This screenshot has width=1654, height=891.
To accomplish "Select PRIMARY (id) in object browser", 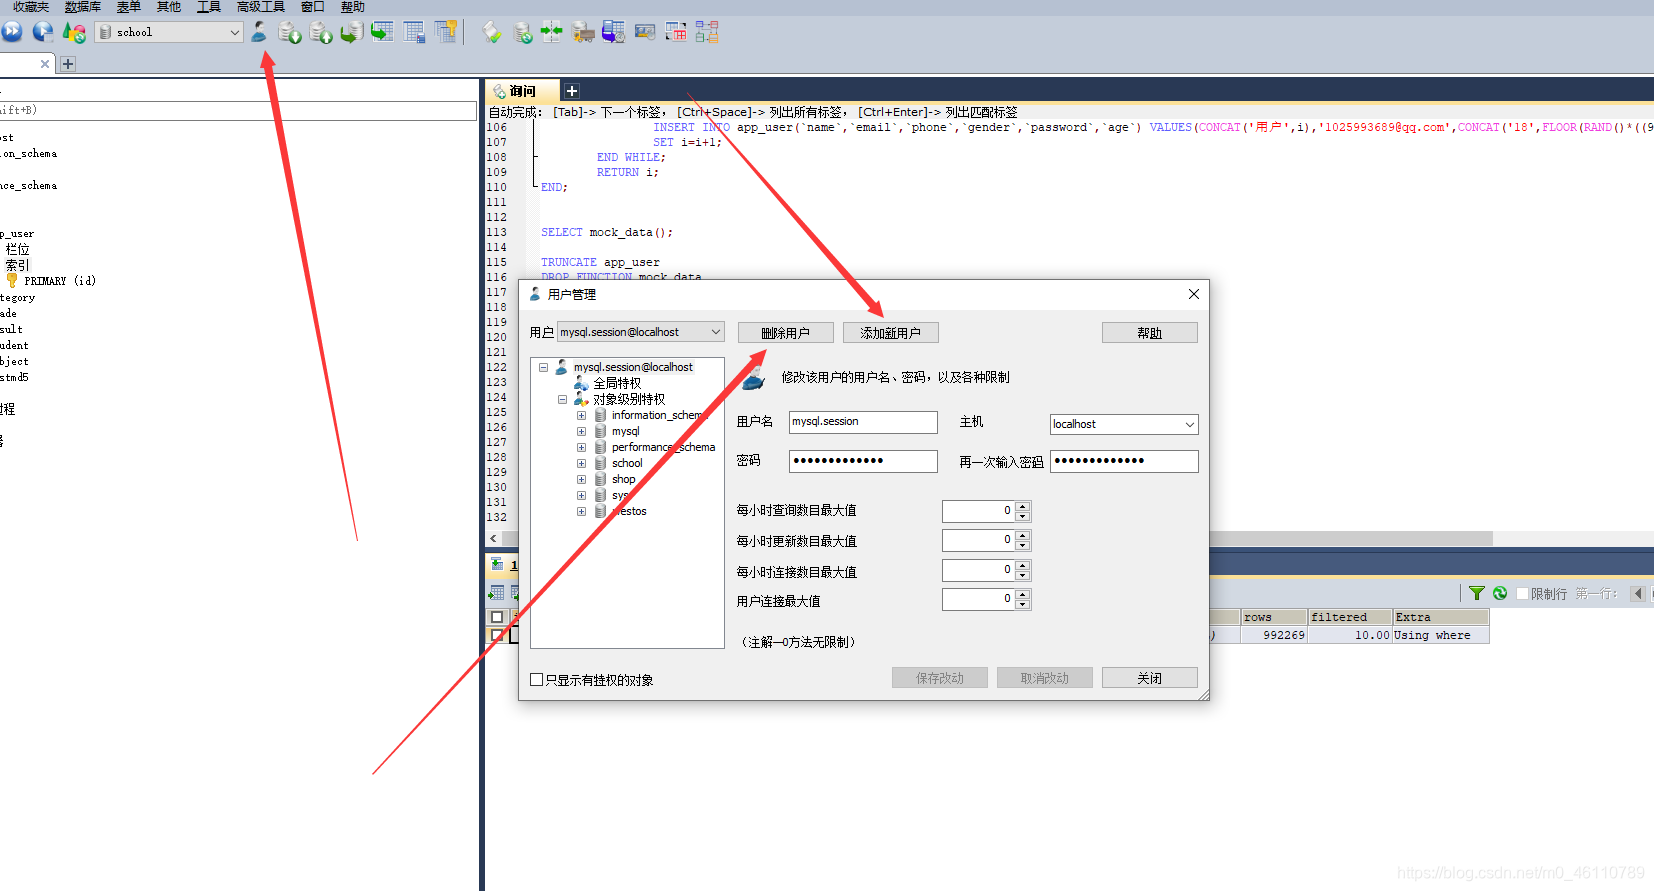I will [x=60, y=281].
